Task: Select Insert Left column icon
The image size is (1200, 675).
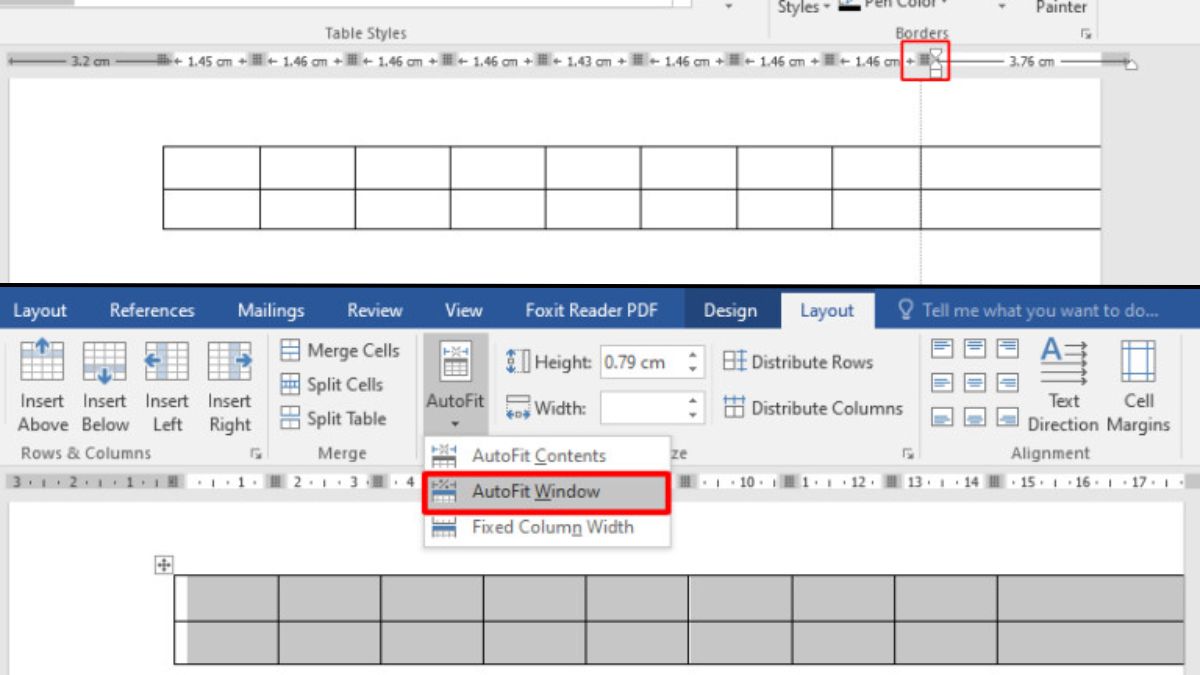Action: pyautogui.click(x=167, y=362)
